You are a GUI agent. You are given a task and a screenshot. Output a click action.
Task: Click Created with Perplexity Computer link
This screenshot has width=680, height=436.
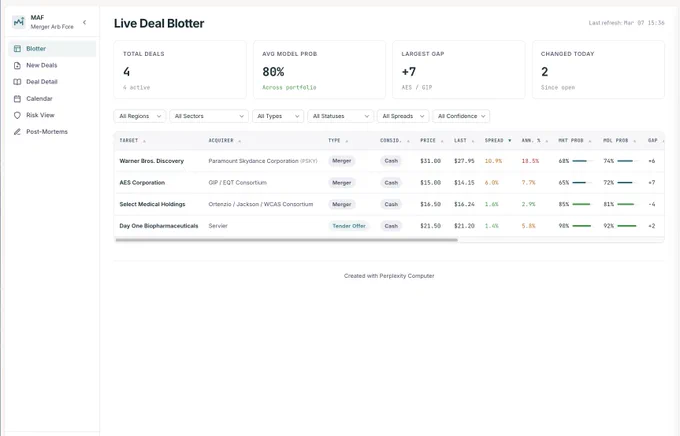tap(389, 276)
